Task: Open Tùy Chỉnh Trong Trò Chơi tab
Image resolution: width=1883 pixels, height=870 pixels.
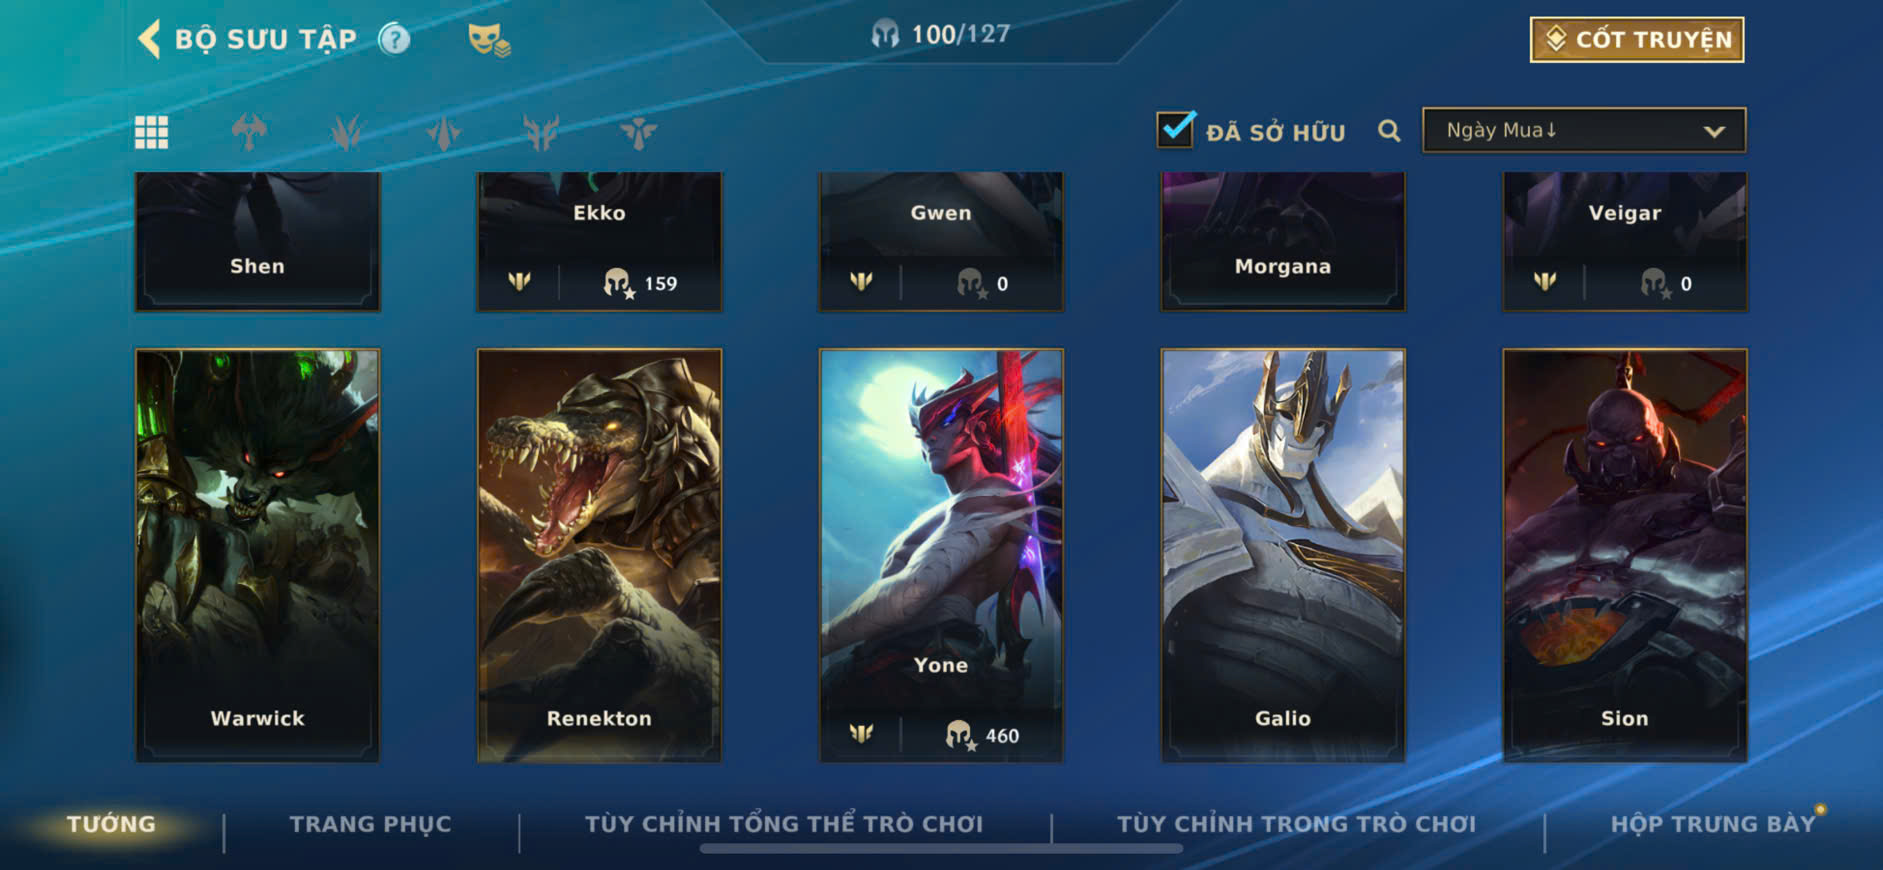Action: (x=1296, y=824)
